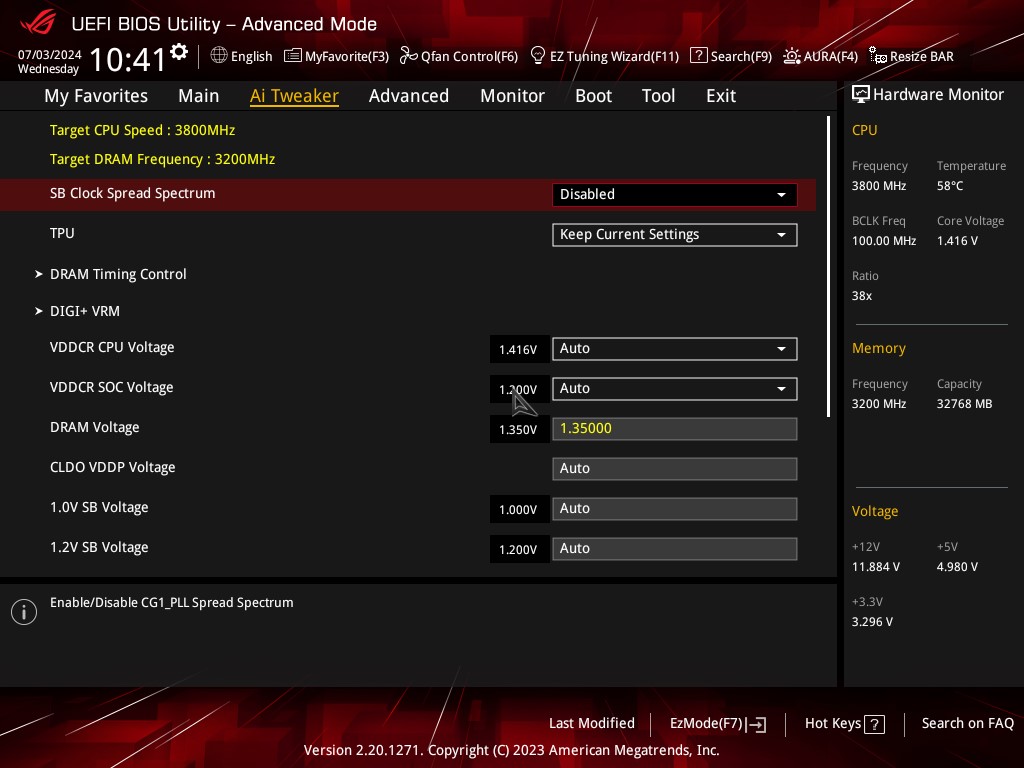Open the Tool tab
This screenshot has height=768, width=1024.
tap(658, 96)
